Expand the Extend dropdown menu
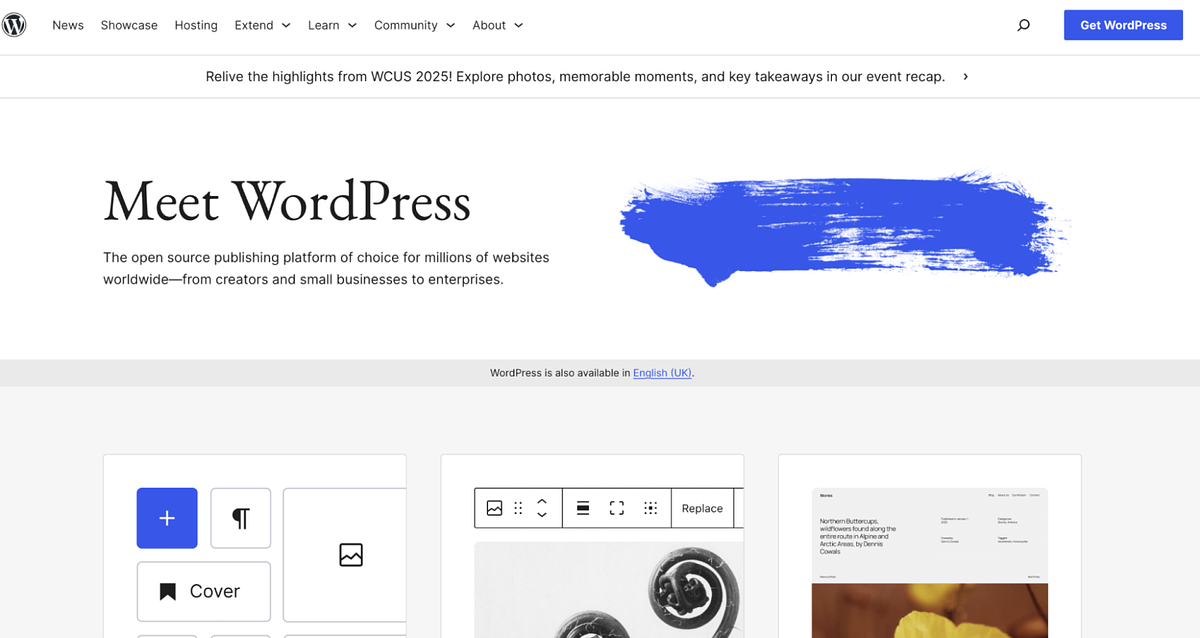The width and height of the screenshot is (1200, 638). click(254, 25)
